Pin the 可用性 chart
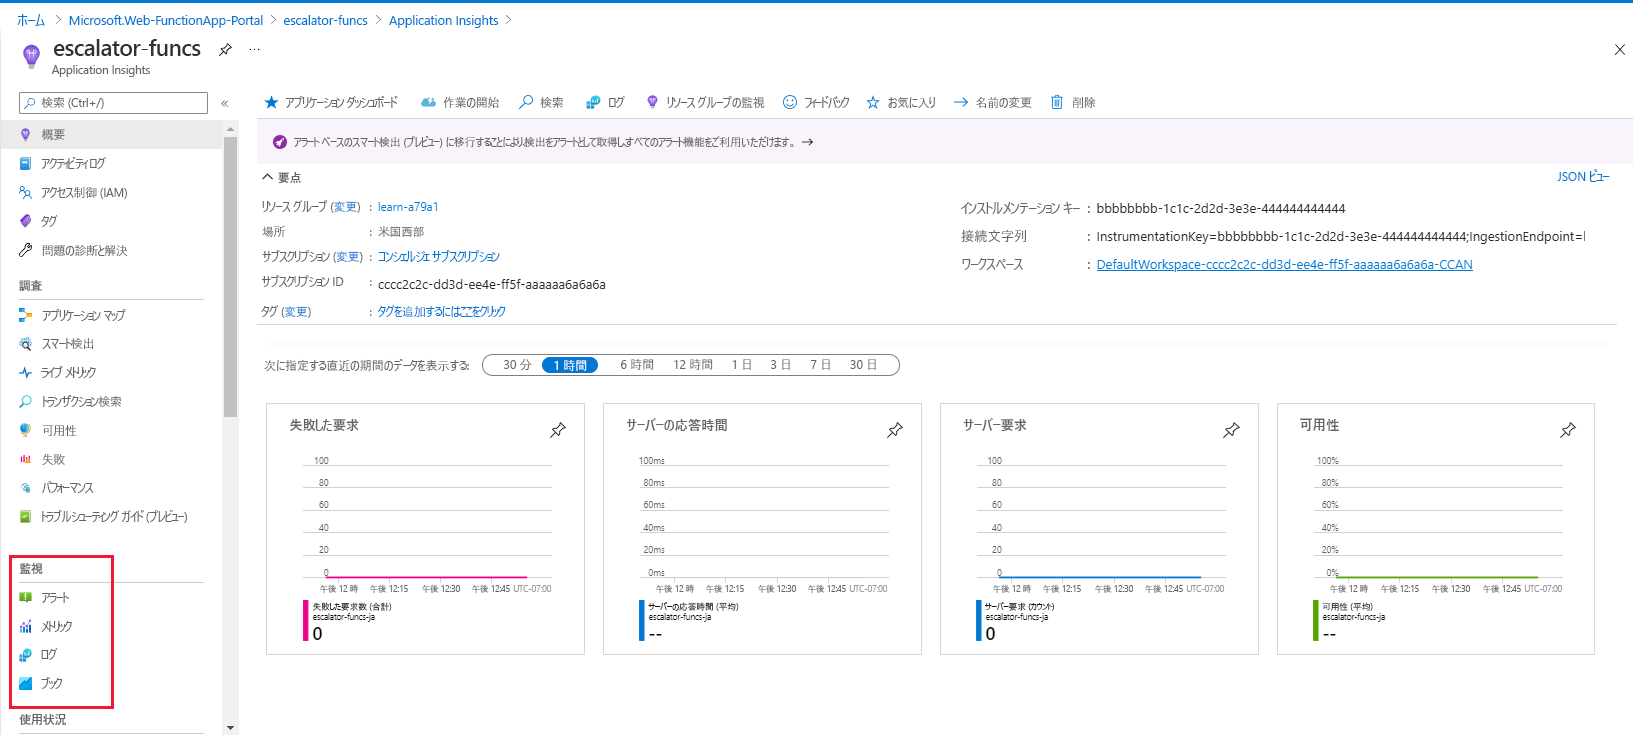The image size is (1633, 739). 1568,430
